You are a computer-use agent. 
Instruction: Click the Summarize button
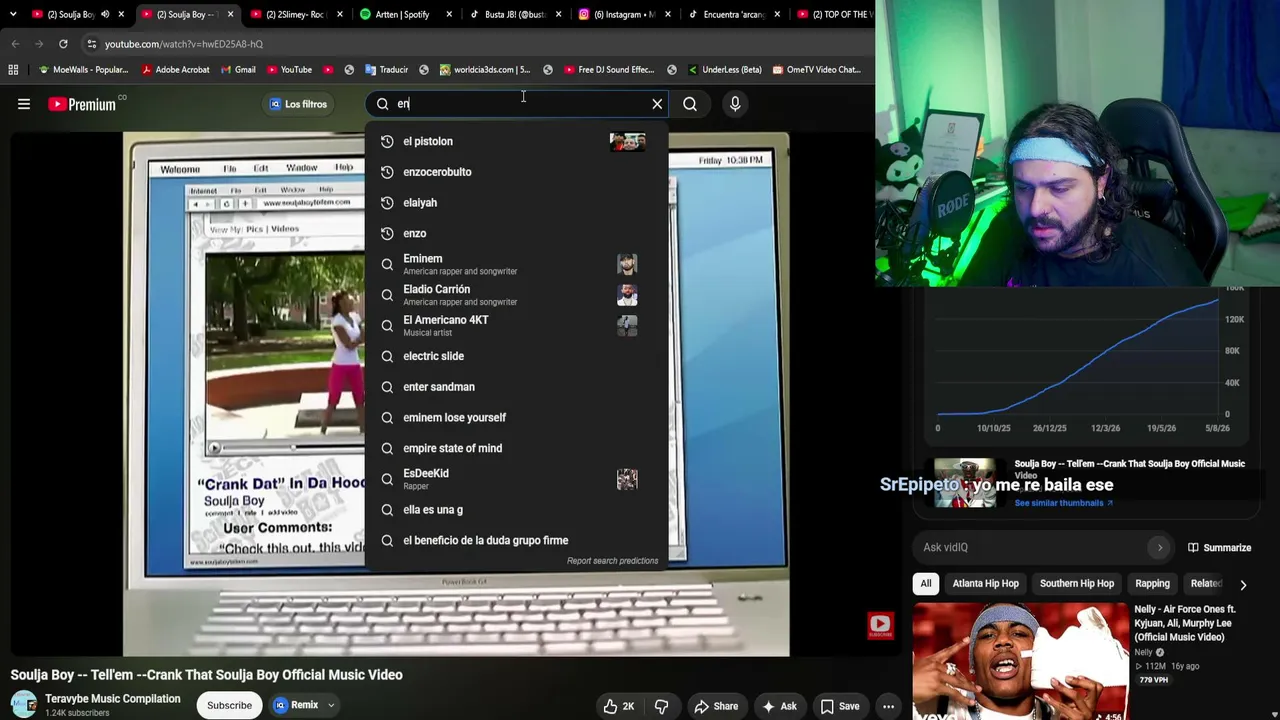(1219, 548)
